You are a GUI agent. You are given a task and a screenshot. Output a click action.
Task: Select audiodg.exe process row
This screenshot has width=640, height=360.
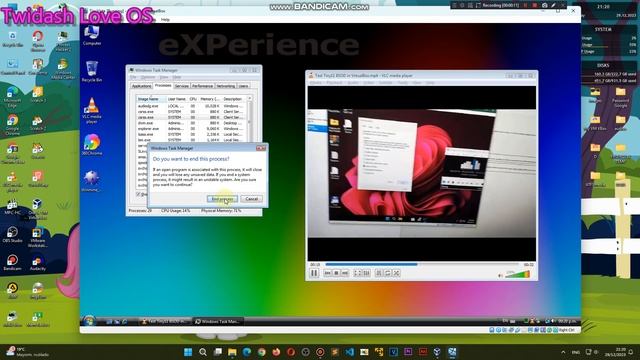click(191, 106)
